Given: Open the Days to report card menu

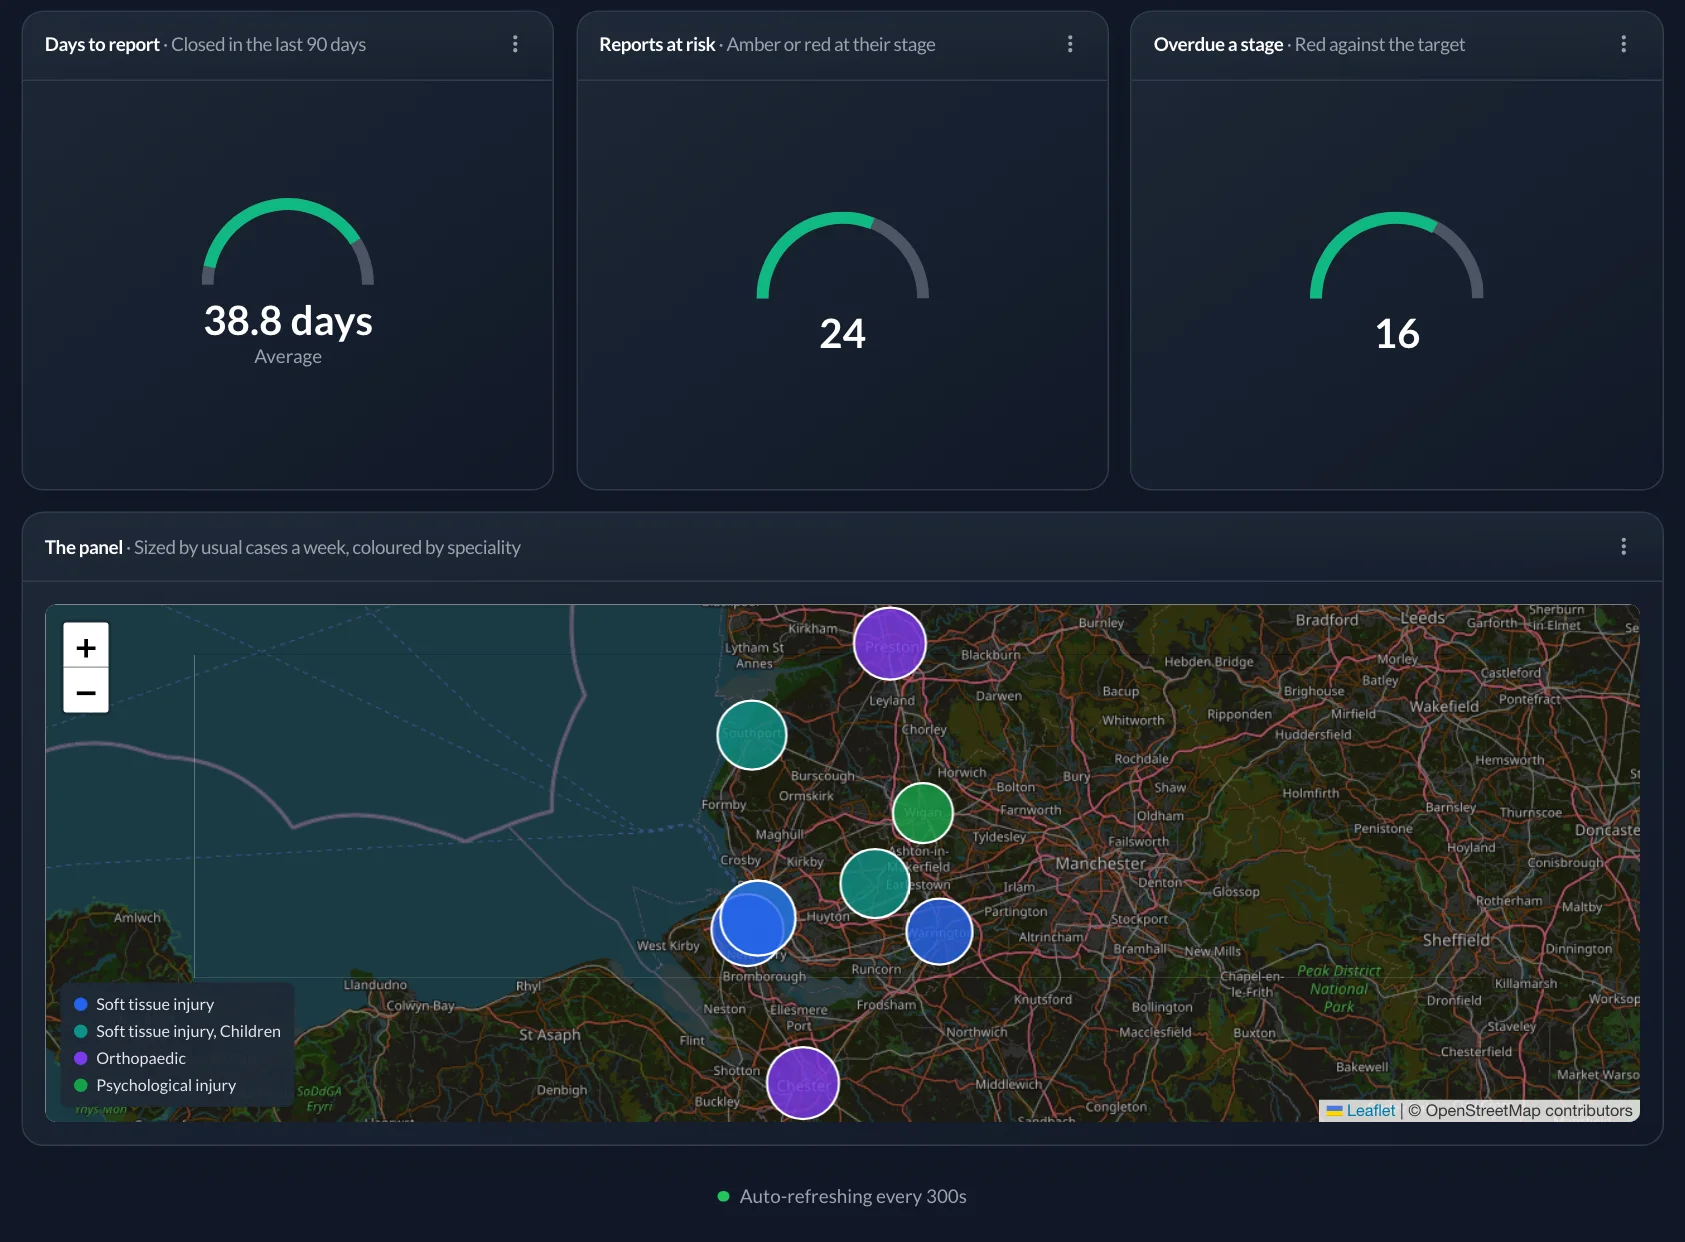Looking at the screenshot, I should point(515,44).
